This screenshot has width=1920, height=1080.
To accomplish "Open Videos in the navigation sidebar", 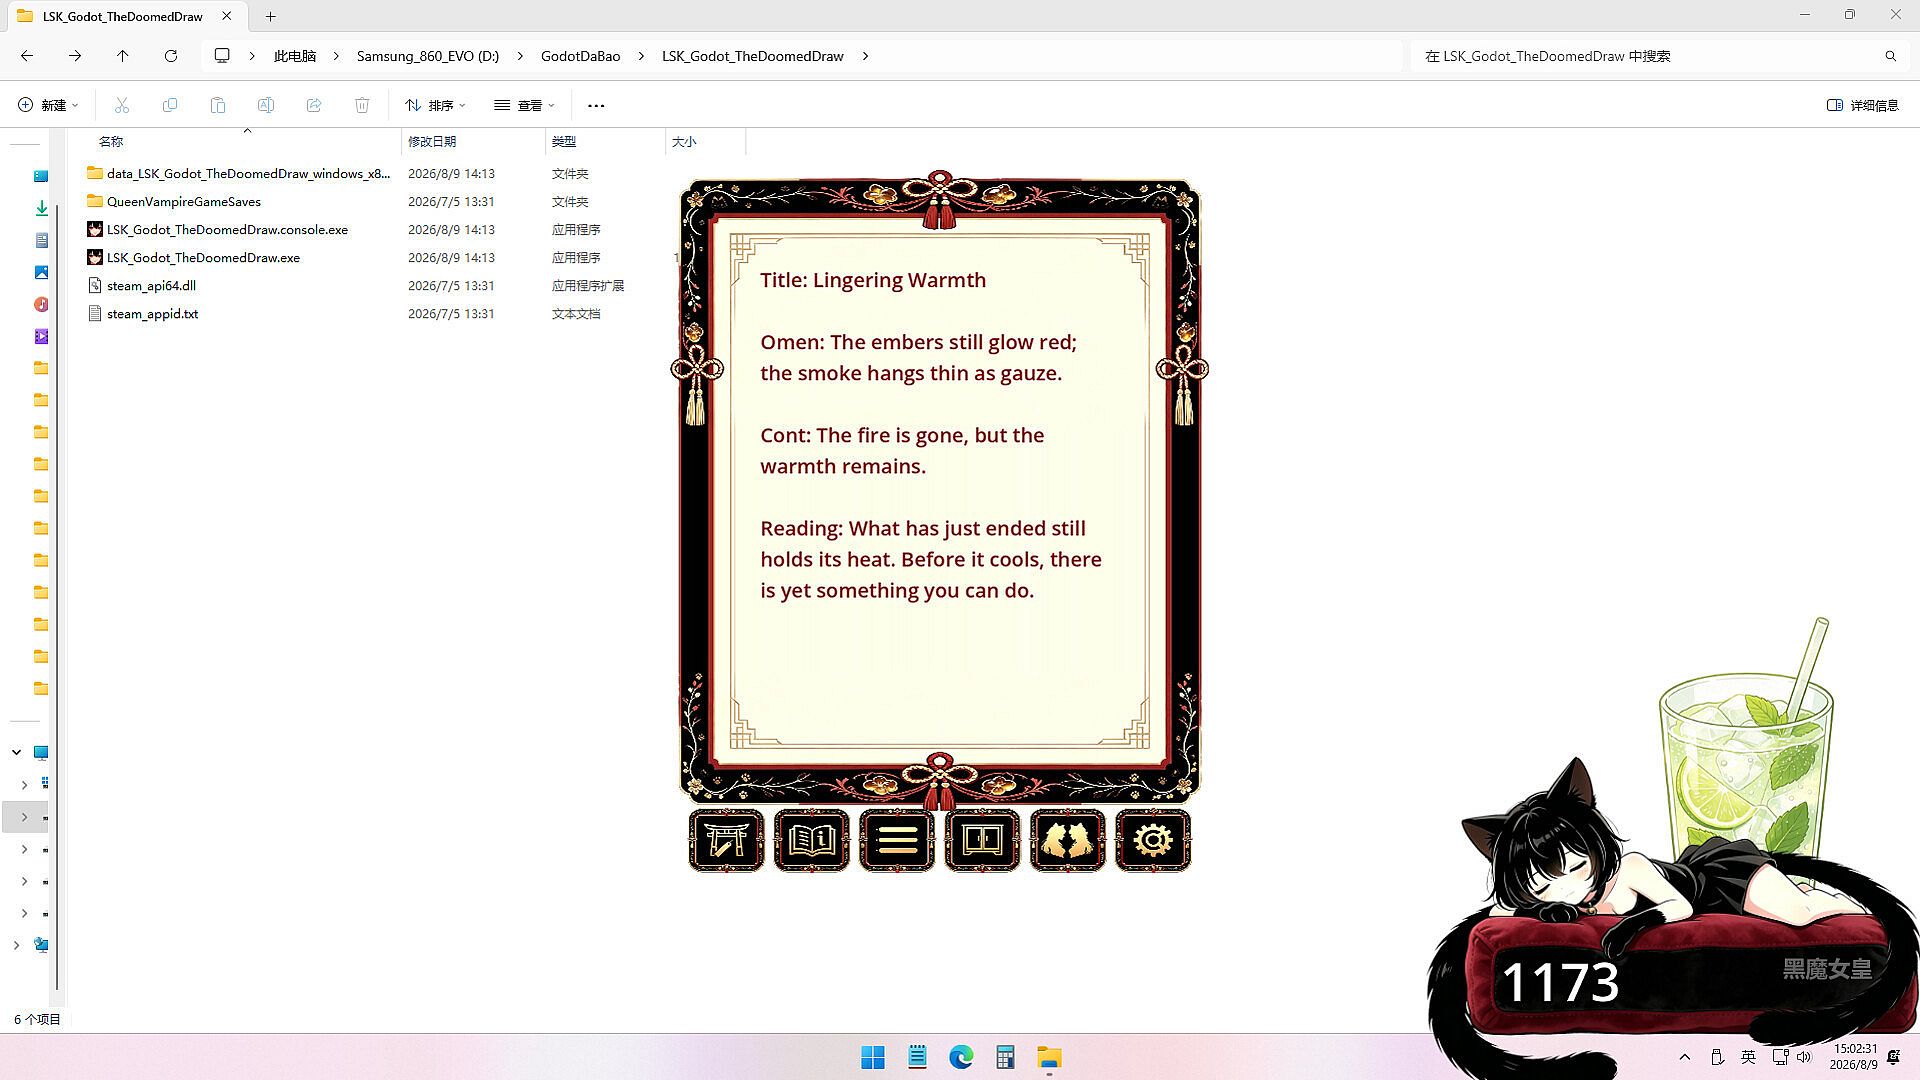I will pyautogui.click(x=41, y=336).
